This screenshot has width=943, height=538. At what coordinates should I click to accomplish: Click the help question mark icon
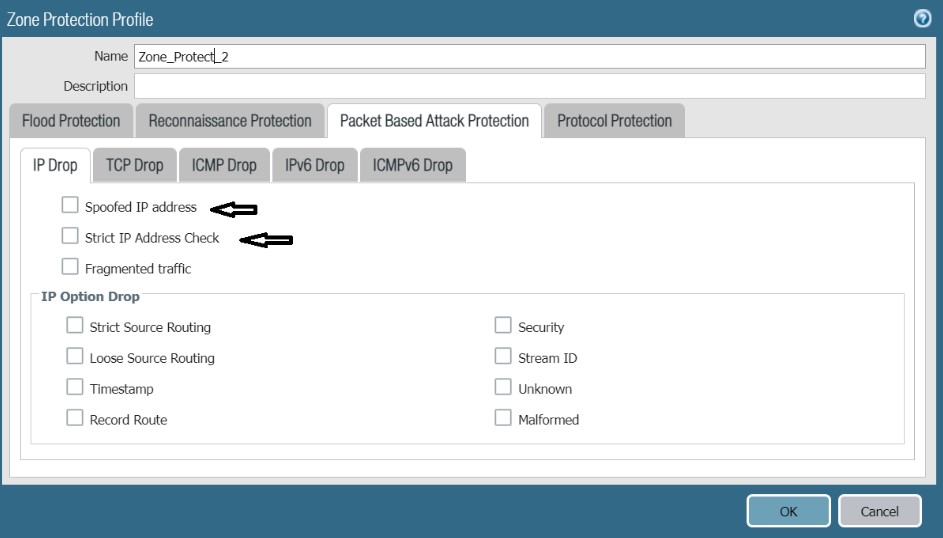[925, 17]
